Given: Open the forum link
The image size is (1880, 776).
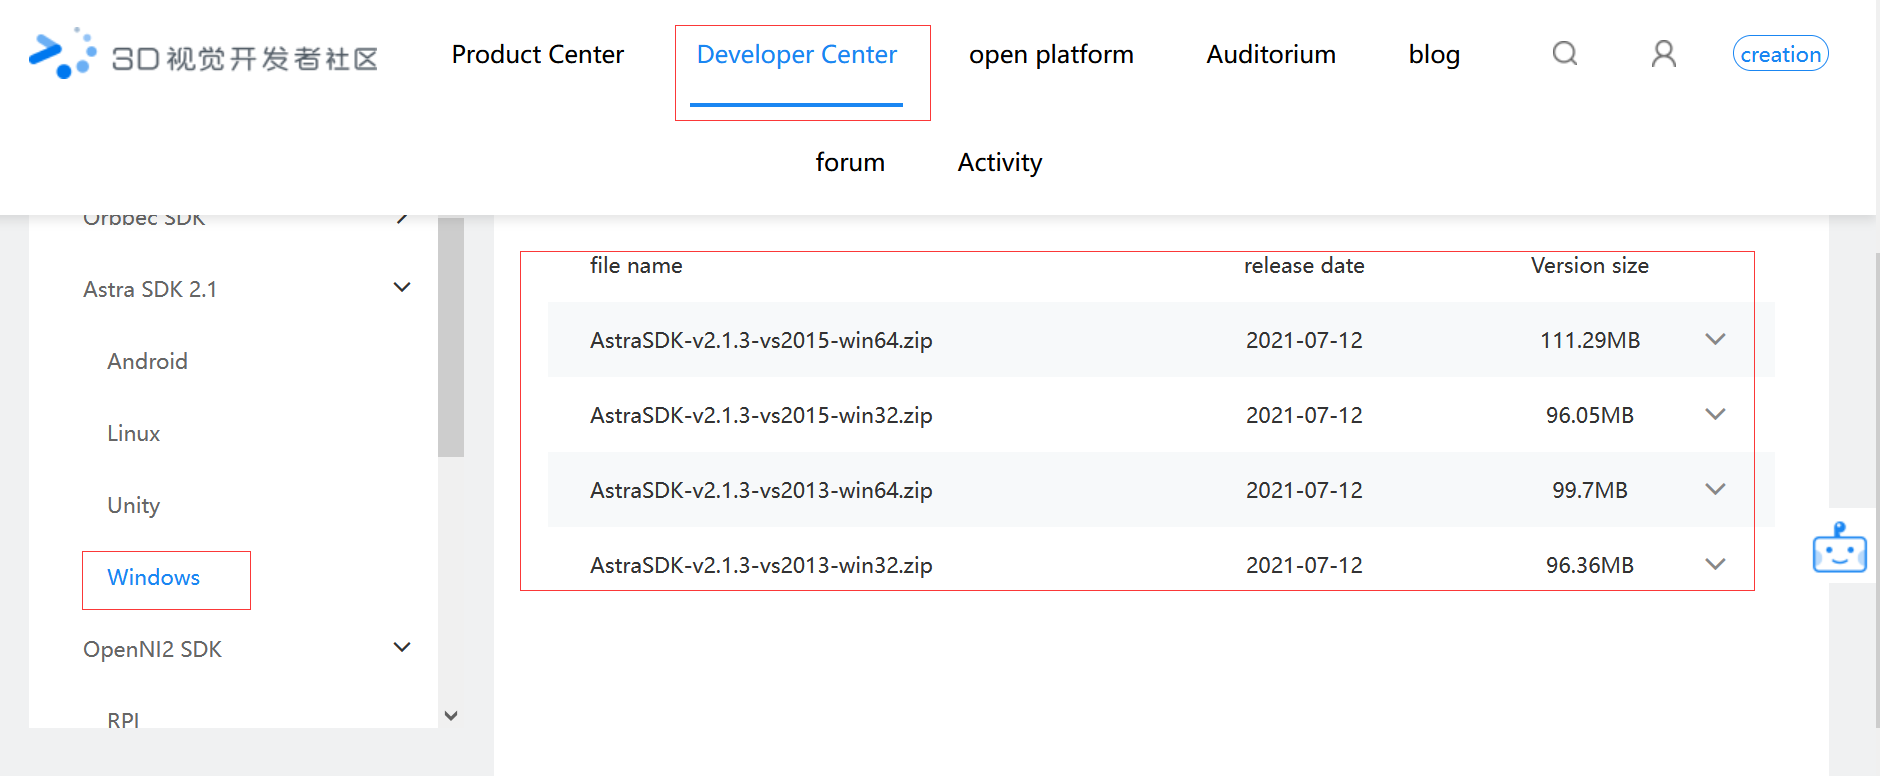Looking at the screenshot, I should tap(850, 162).
